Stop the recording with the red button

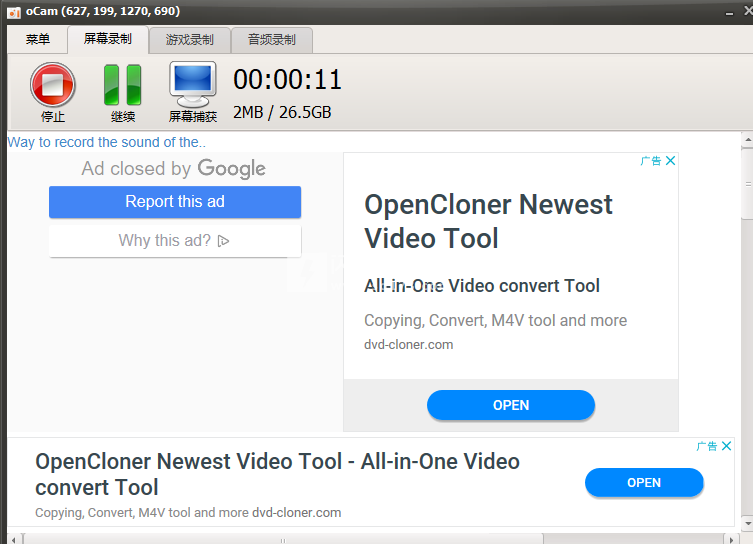pos(52,85)
